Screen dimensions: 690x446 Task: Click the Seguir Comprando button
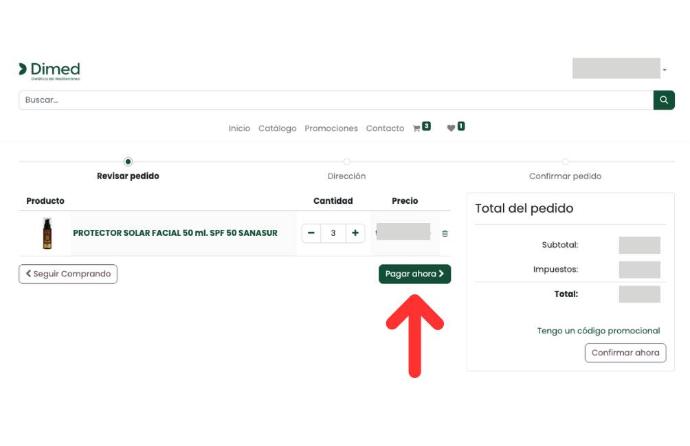pos(68,274)
